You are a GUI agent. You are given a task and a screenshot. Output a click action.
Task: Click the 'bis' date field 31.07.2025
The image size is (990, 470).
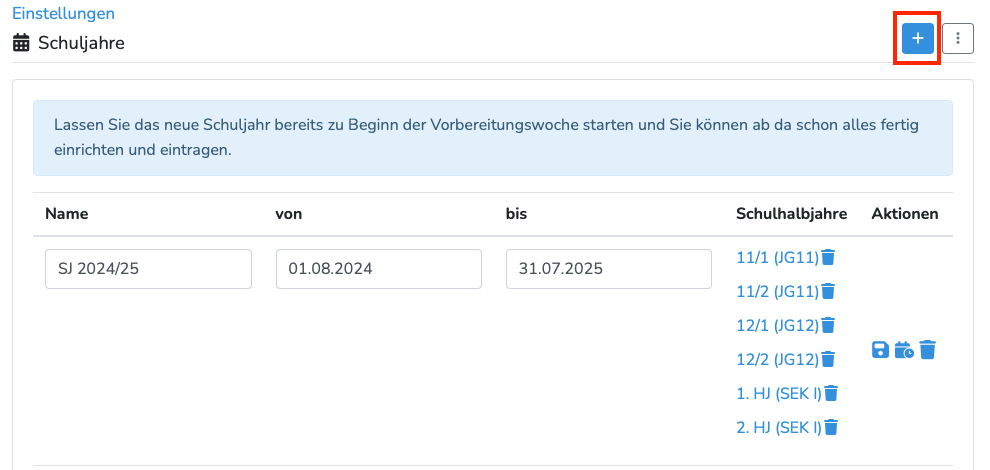coord(609,269)
